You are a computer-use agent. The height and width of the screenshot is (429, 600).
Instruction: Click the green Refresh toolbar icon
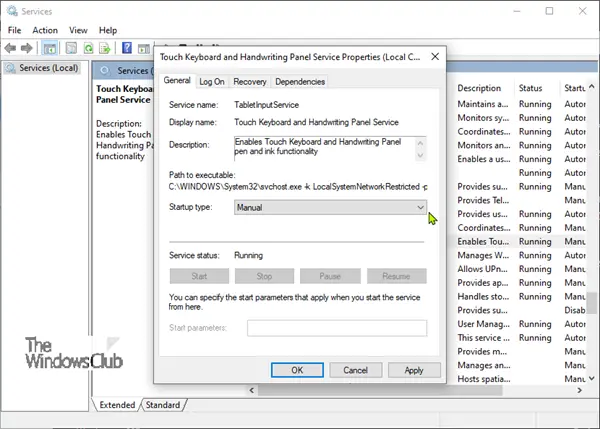coord(88,48)
